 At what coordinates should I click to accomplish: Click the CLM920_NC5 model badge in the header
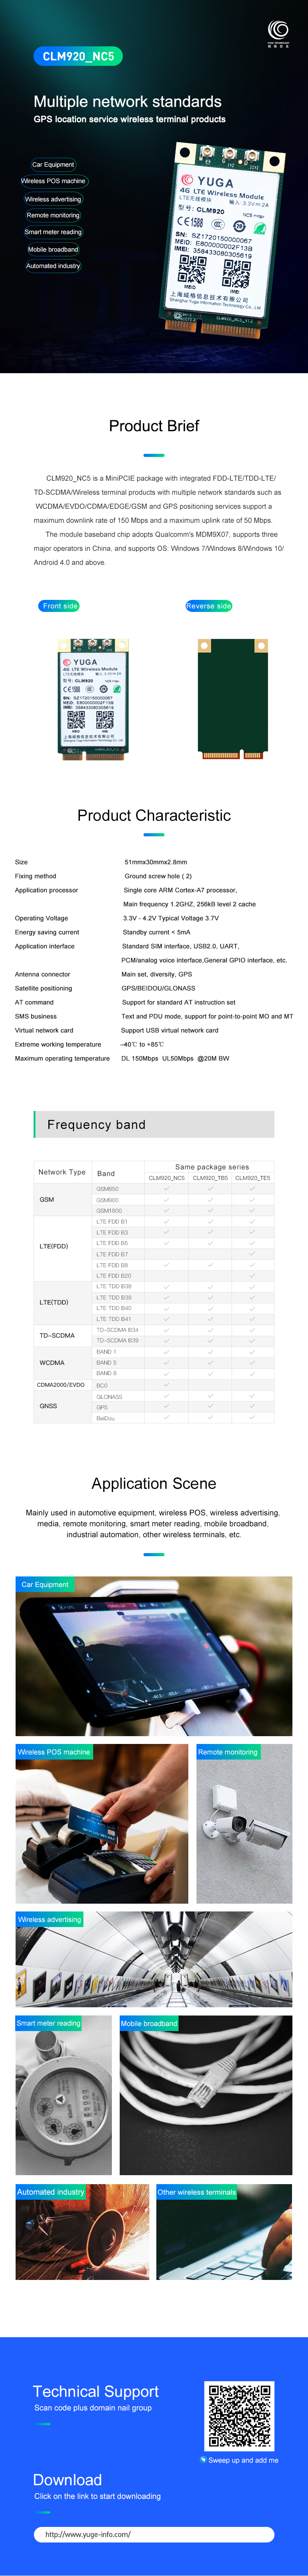78,56
